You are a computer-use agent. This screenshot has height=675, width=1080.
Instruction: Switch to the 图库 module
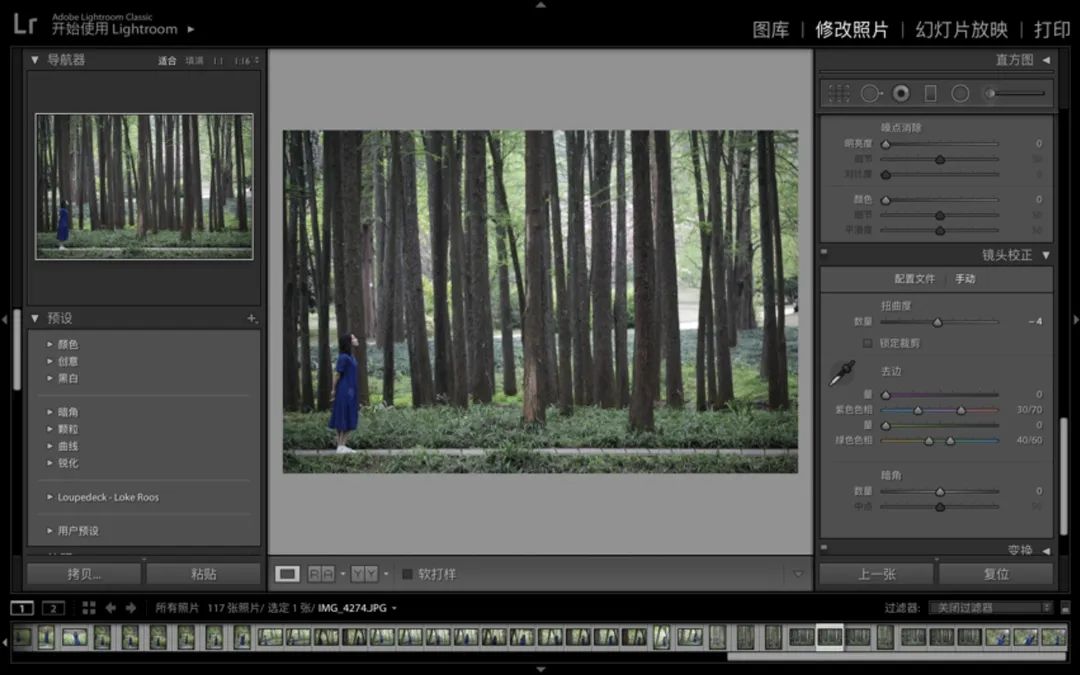(770, 30)
